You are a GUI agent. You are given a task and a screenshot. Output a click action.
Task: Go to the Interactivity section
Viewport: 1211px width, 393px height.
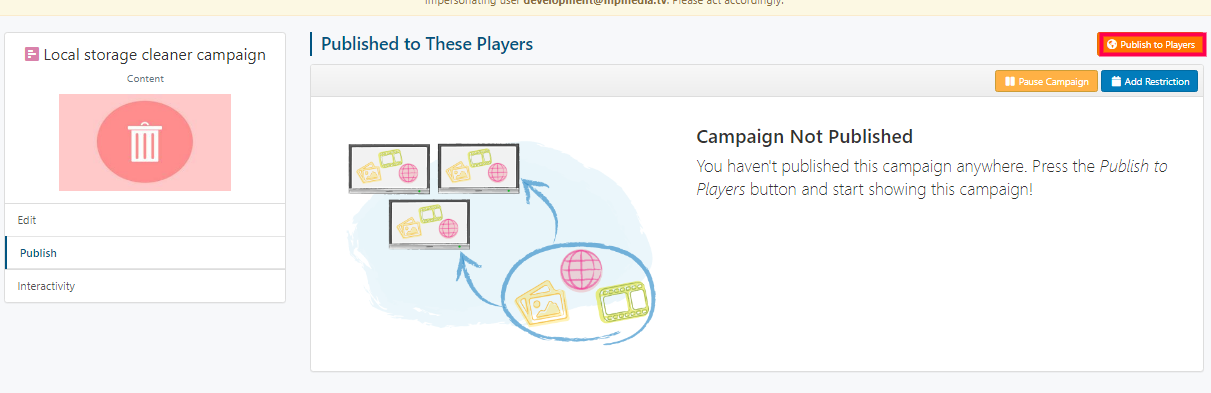[x=145, y=286]
